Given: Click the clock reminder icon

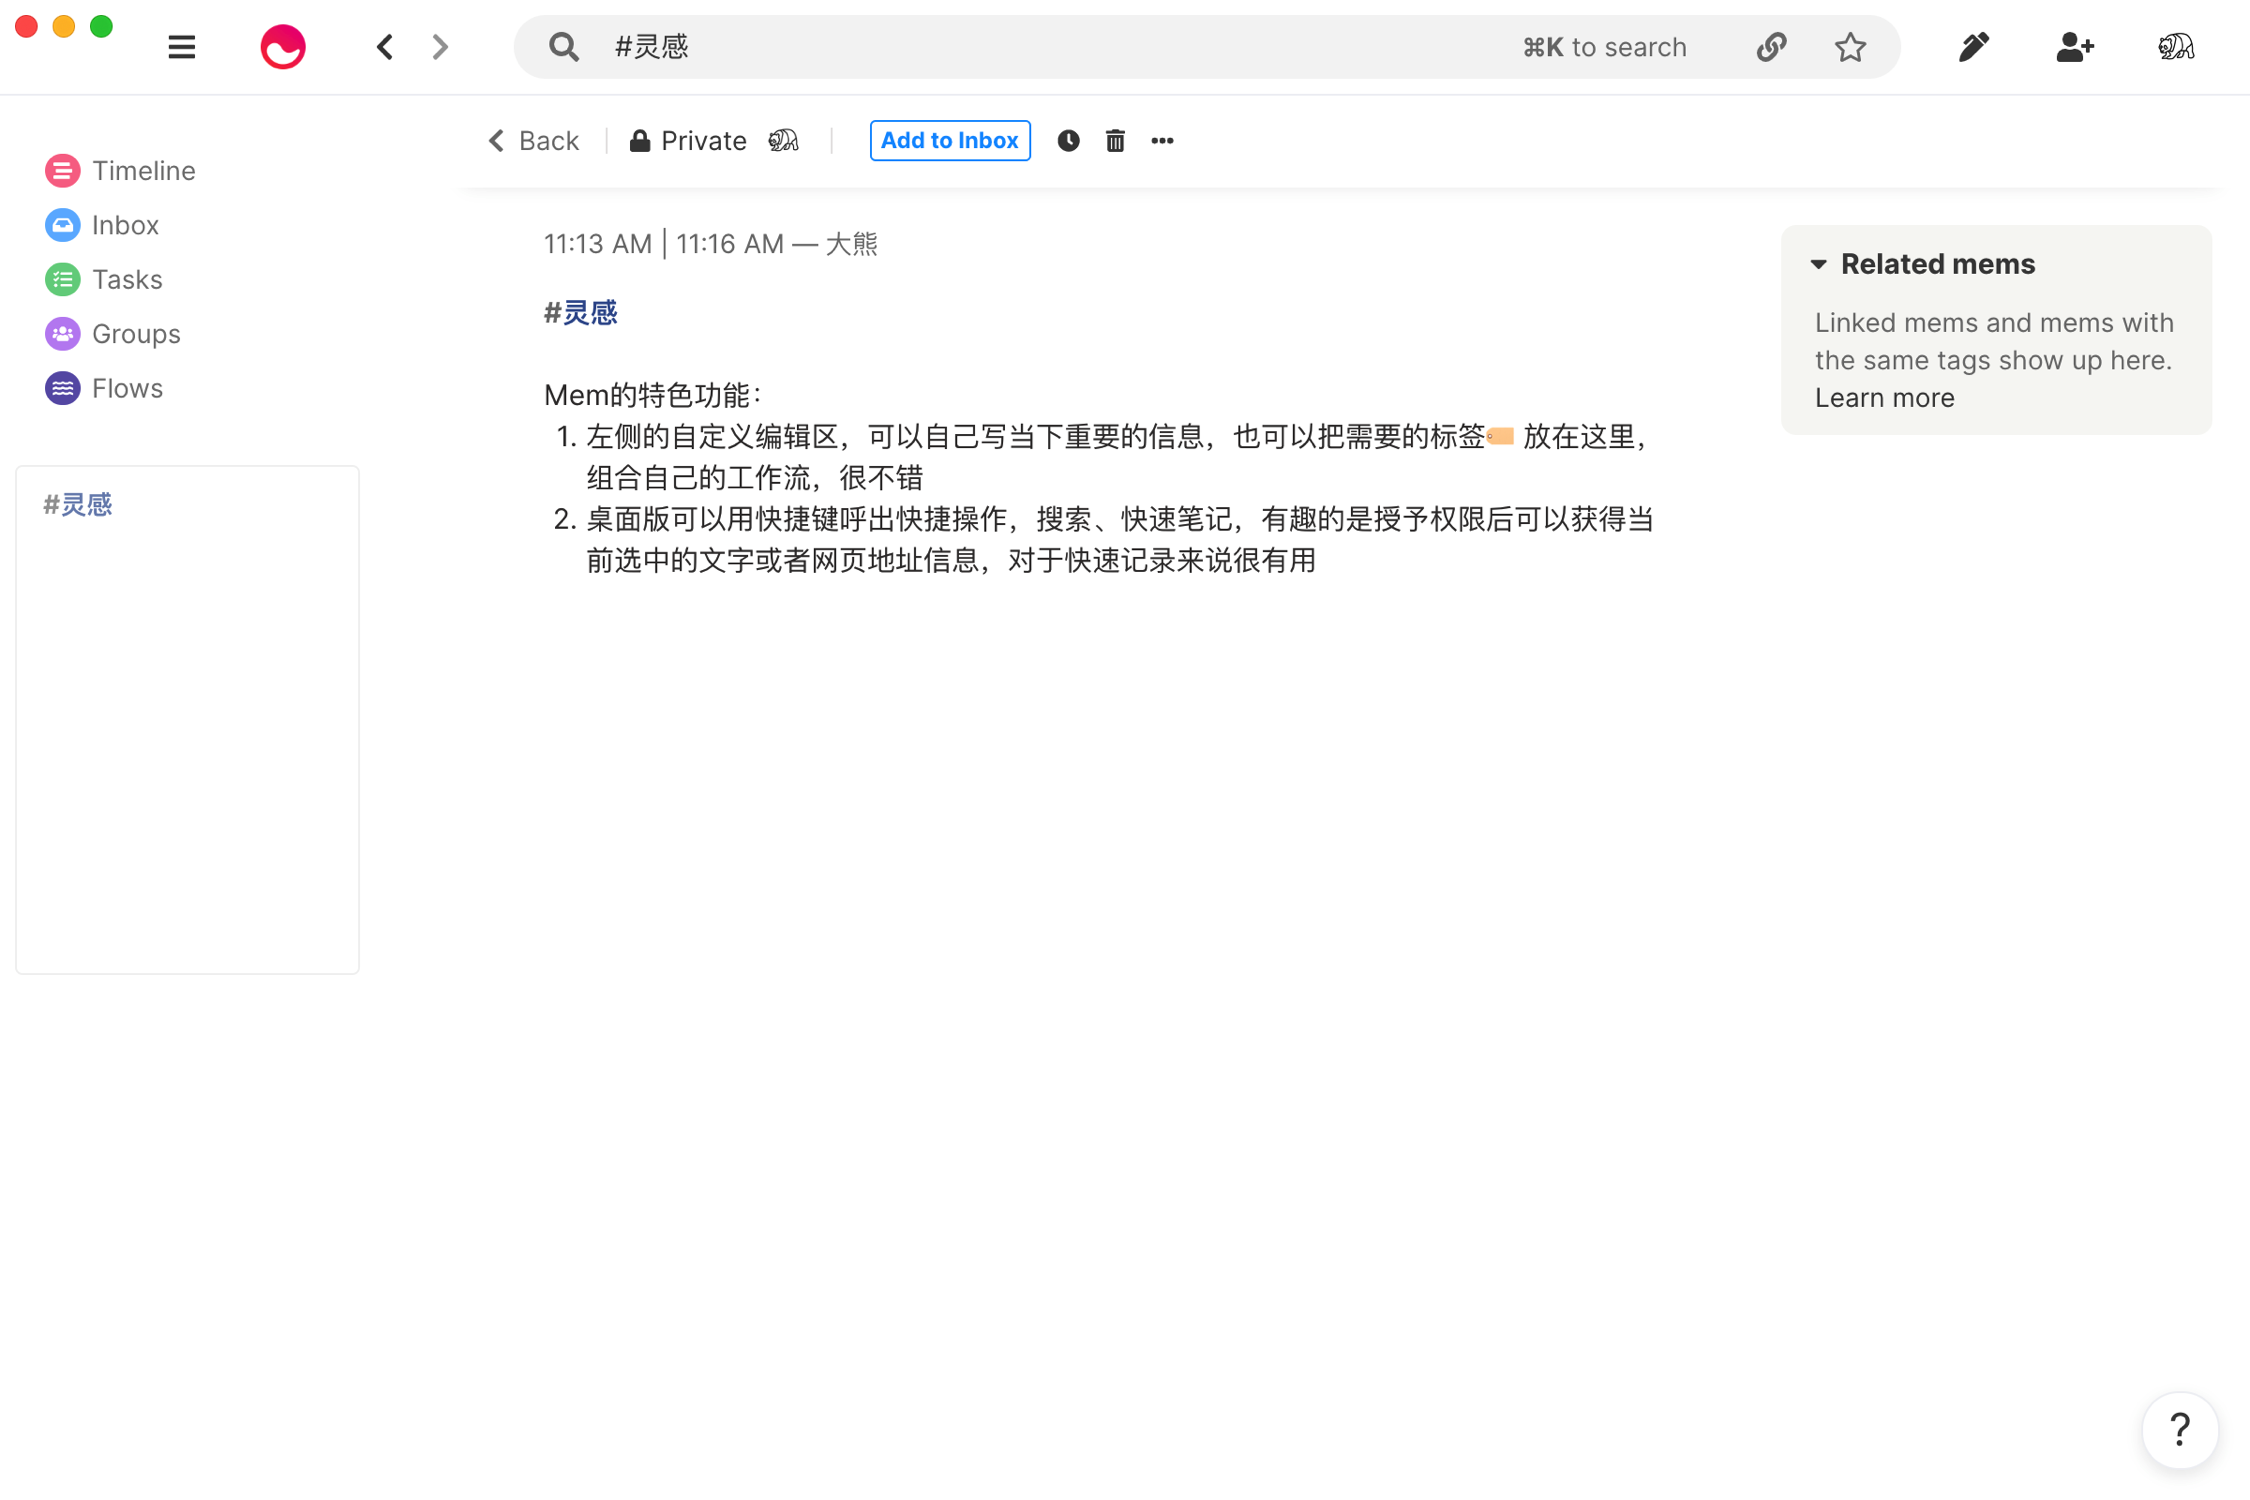Looking at the screenshot, I should (1068, 141).
